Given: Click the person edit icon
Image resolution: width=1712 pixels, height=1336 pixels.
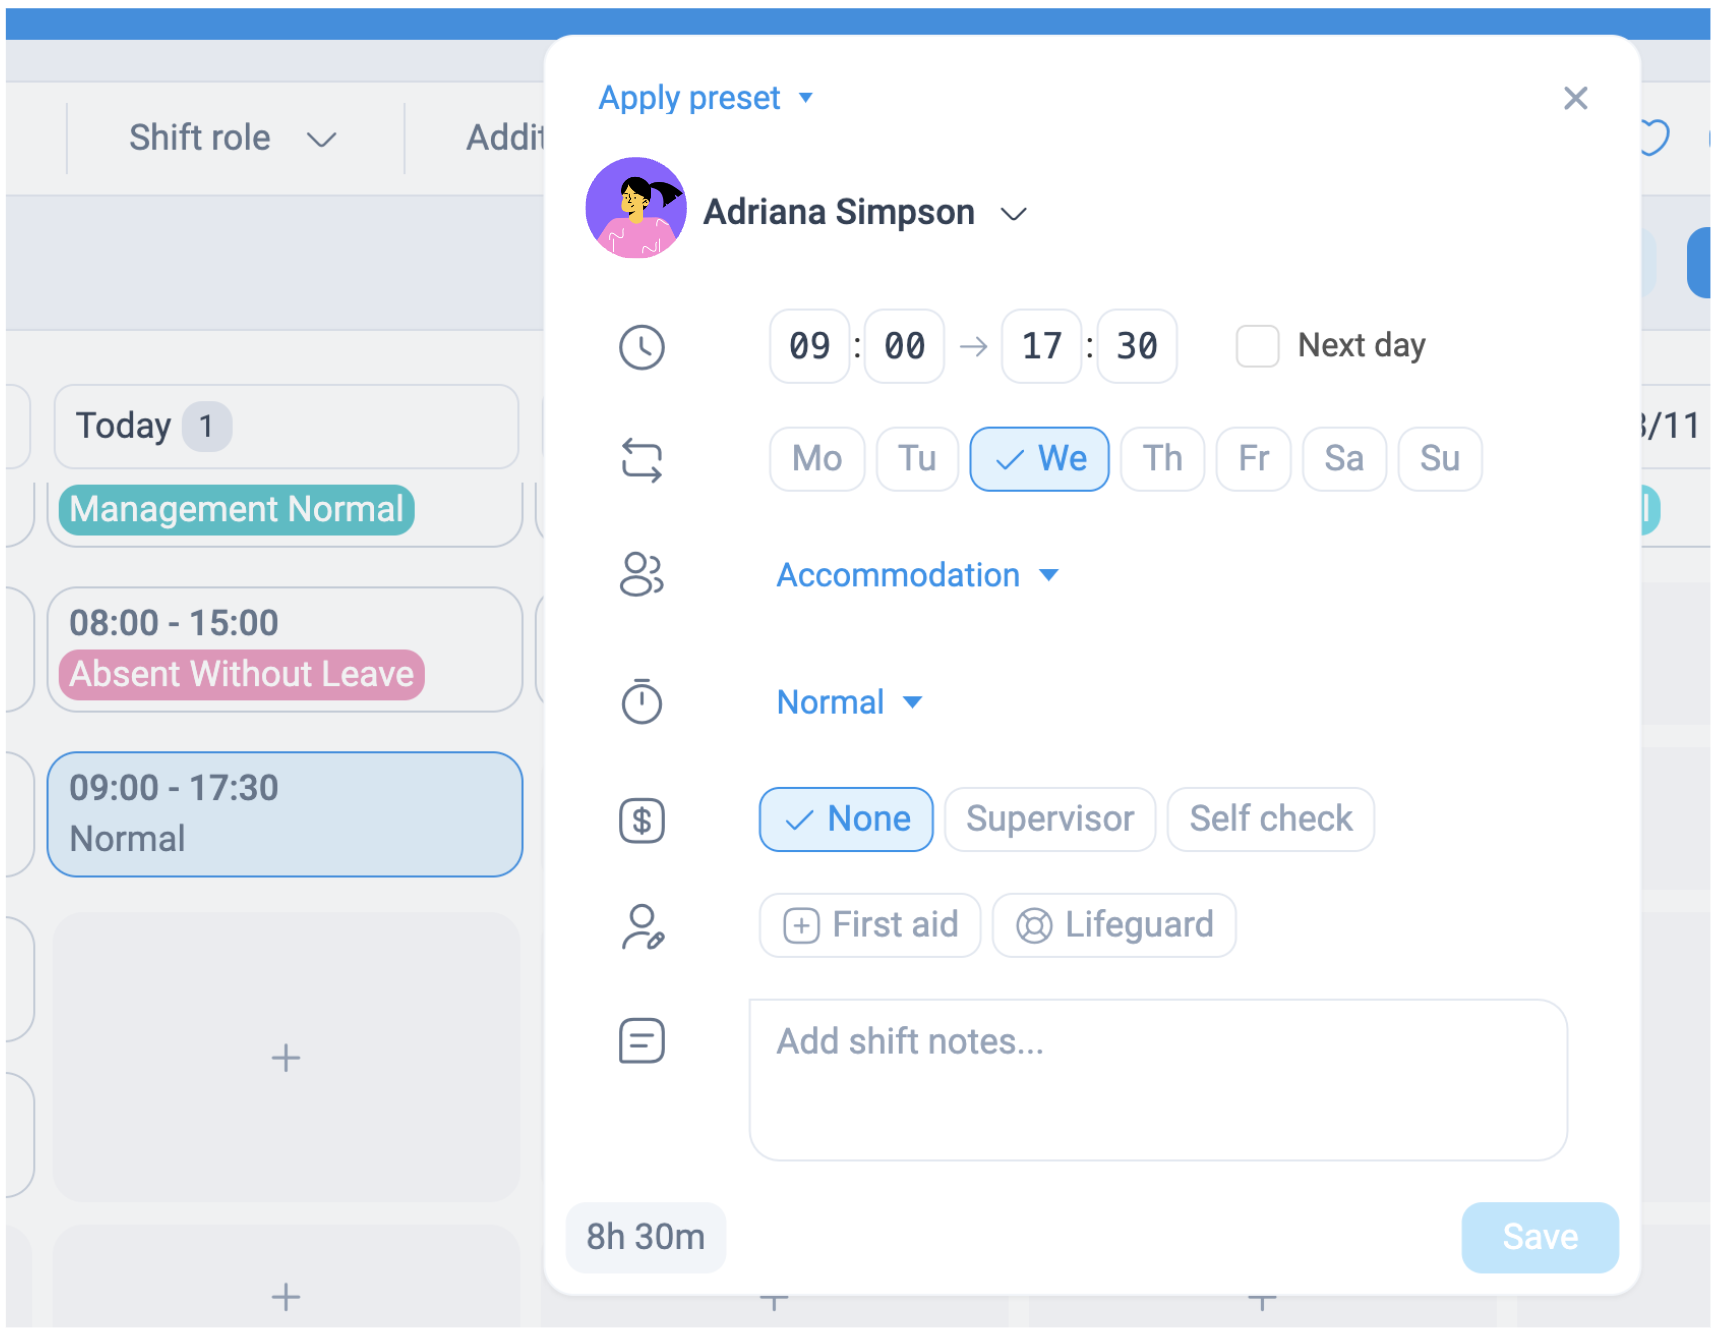Looking at the screenshot, I should pos(643,926).
